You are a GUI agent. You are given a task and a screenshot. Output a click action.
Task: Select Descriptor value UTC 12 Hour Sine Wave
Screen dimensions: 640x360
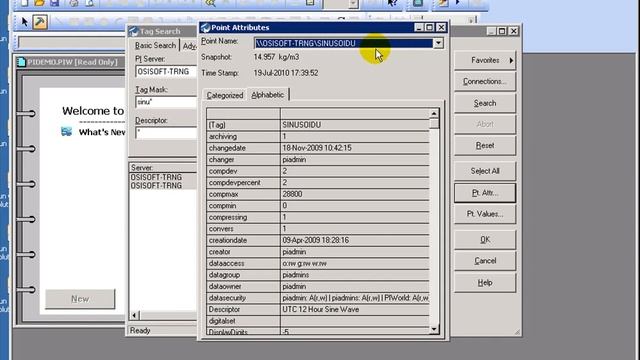(x=355, y=309)
